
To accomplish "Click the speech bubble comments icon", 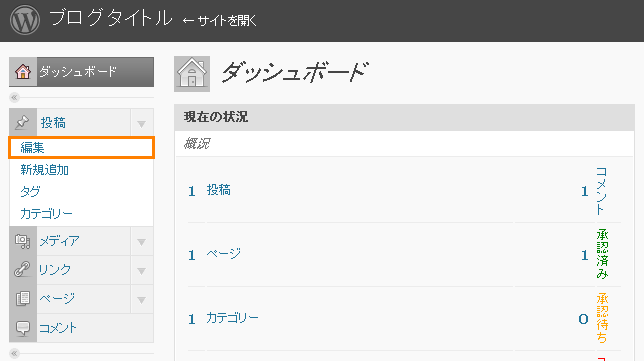I will point(23,328).
